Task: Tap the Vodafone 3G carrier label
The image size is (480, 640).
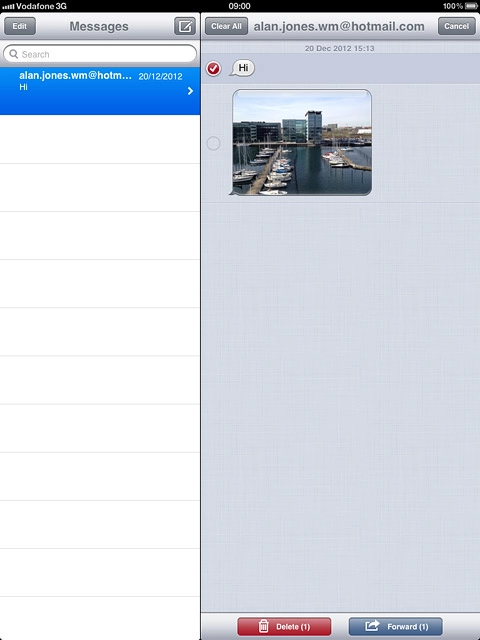Action: (41, 6)
